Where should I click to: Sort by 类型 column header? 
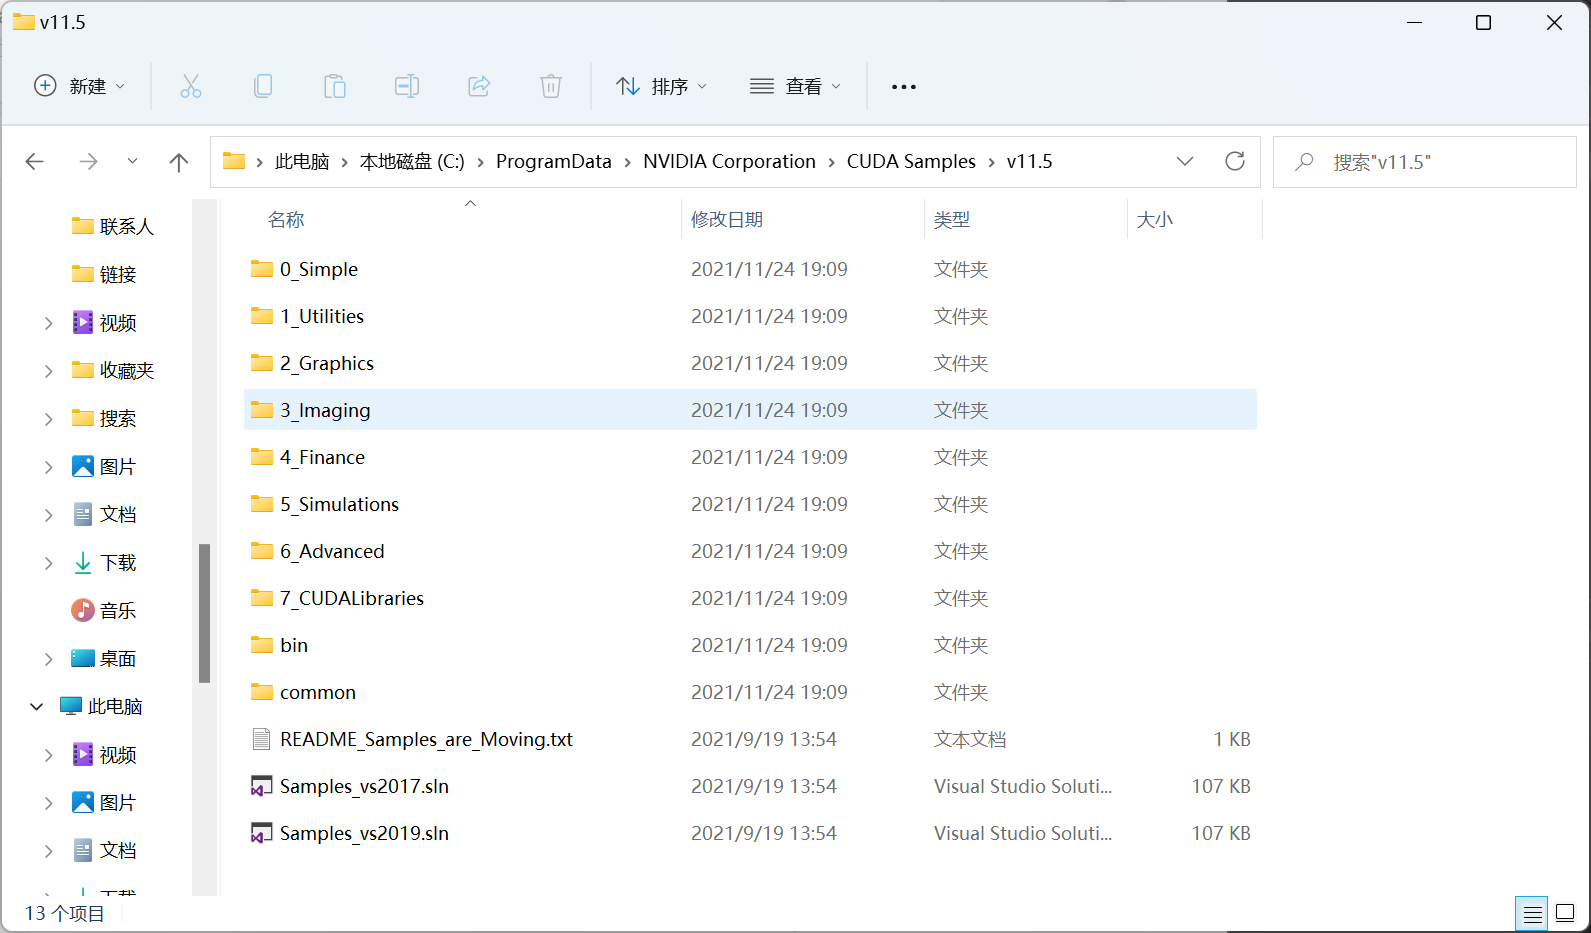(952, 219)
